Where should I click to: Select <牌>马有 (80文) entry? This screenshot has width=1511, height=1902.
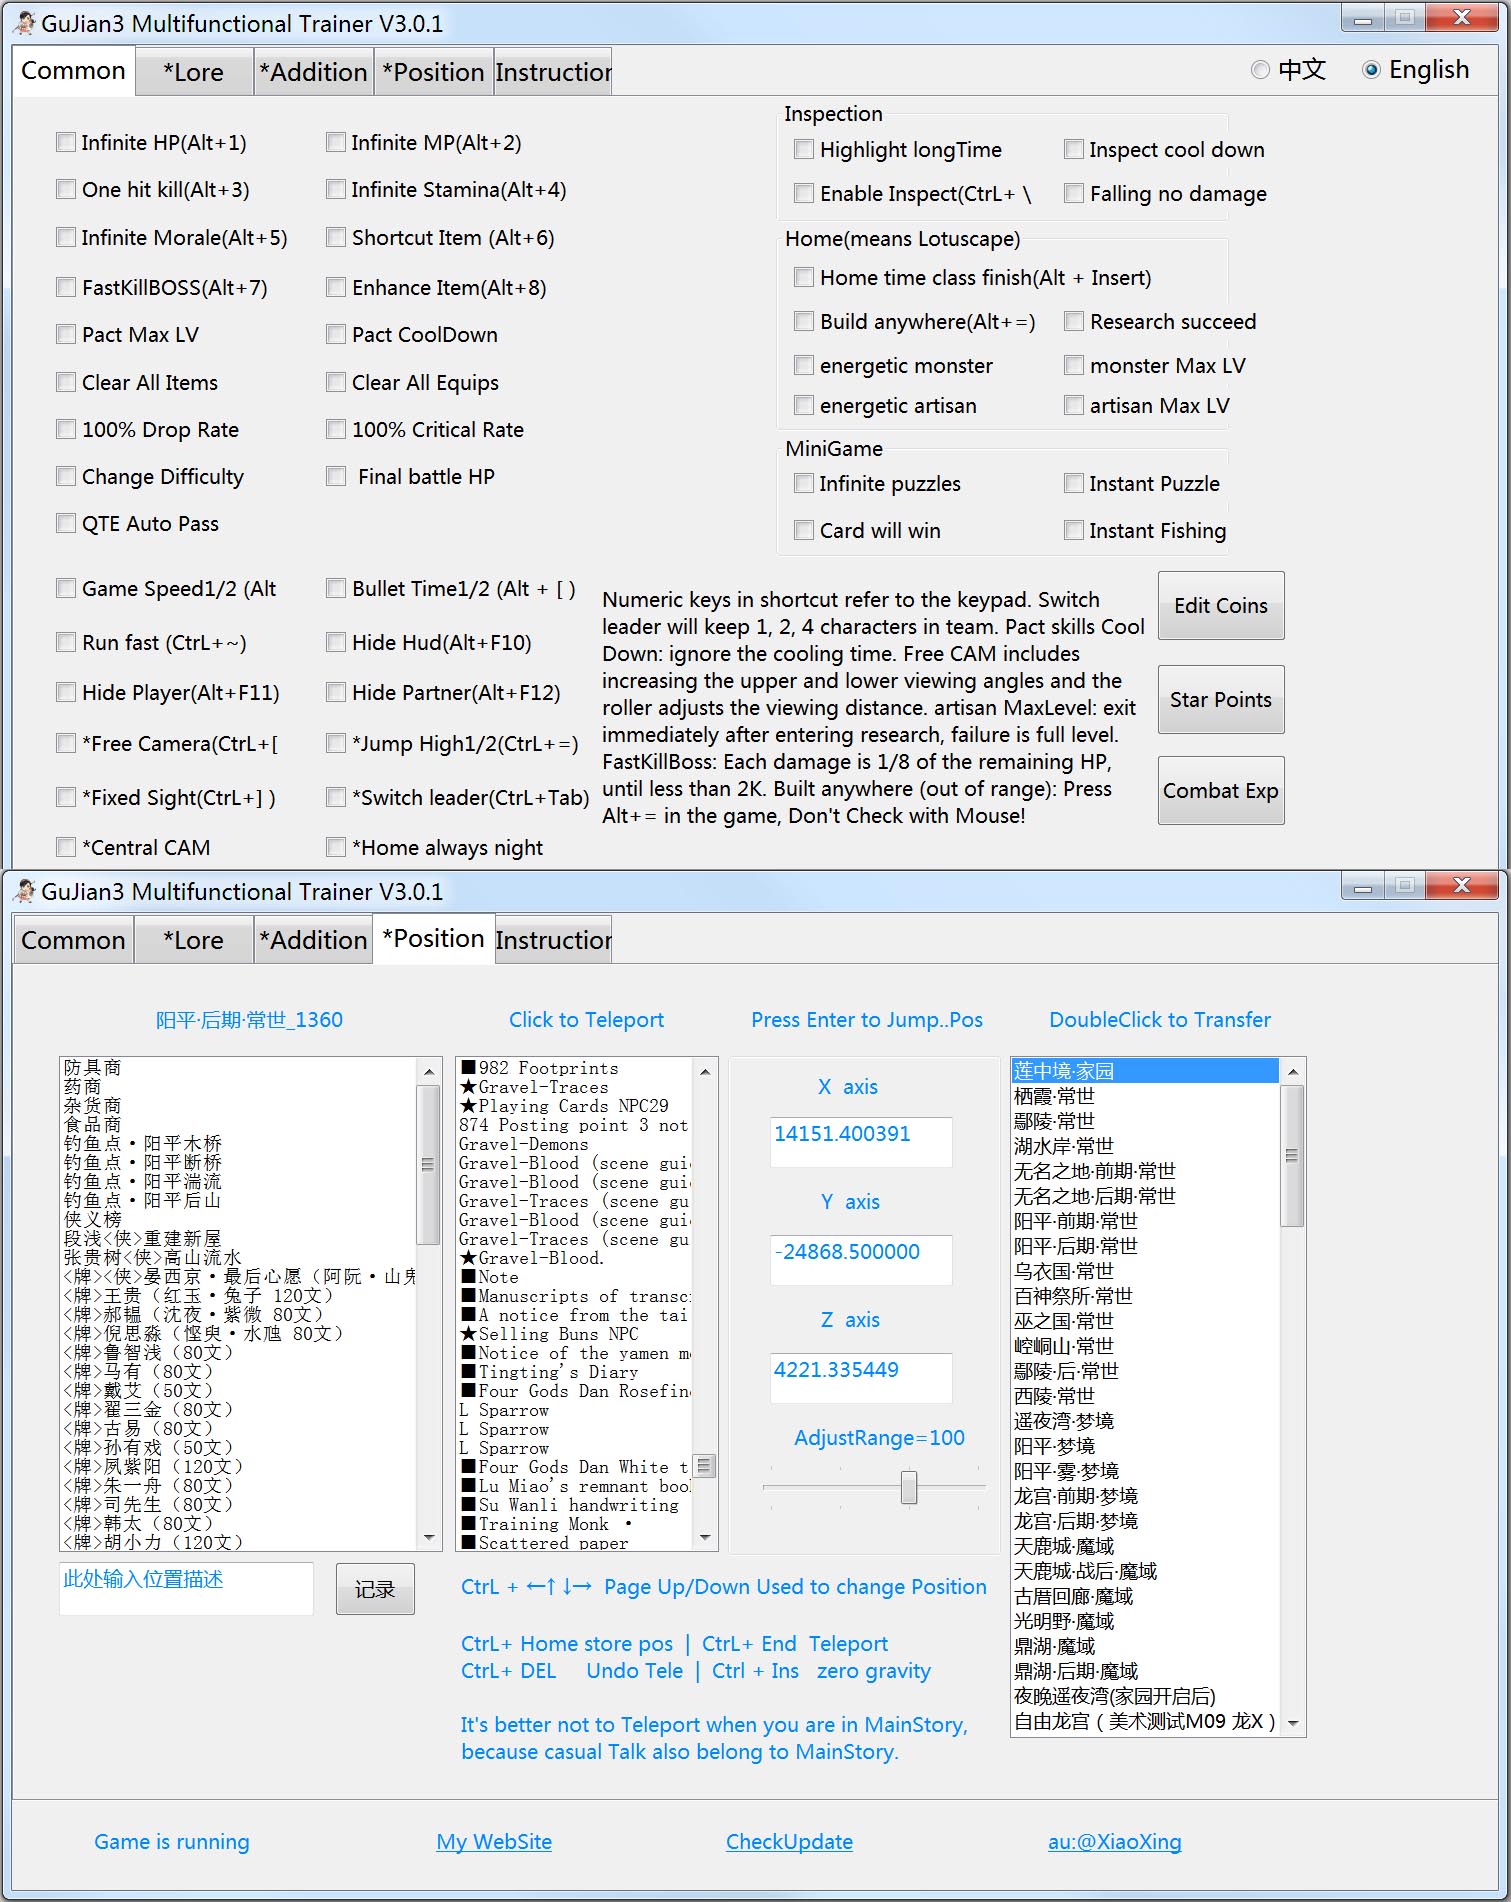tap(238, 1372)
